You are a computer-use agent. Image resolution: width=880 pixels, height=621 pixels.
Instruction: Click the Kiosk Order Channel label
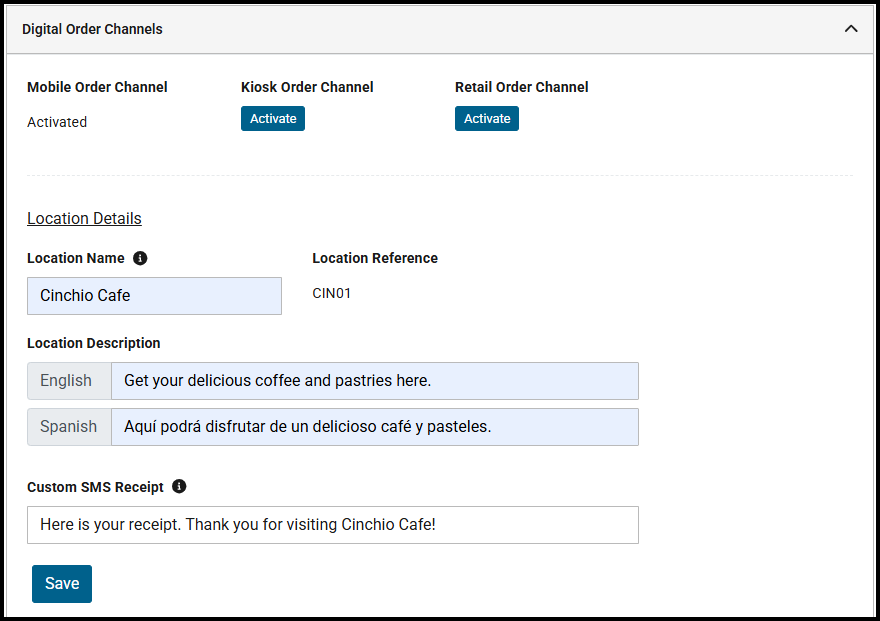tap(307, 87)
